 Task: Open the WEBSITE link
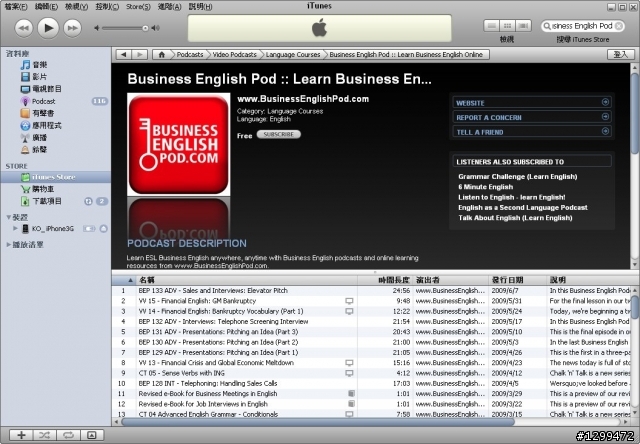click(532, 102)
